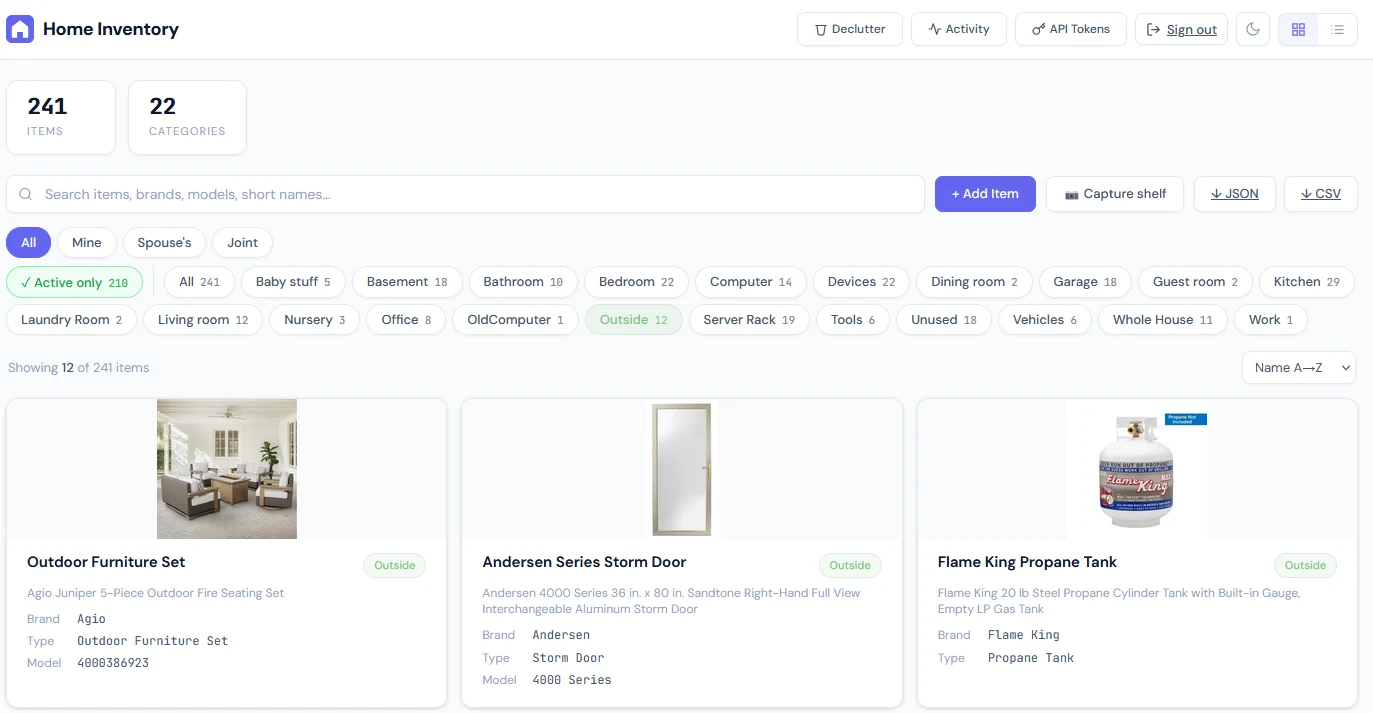1373x713 pixels.
Task: Open Capture shelf camera tool
Action: tap(1115, 194)
